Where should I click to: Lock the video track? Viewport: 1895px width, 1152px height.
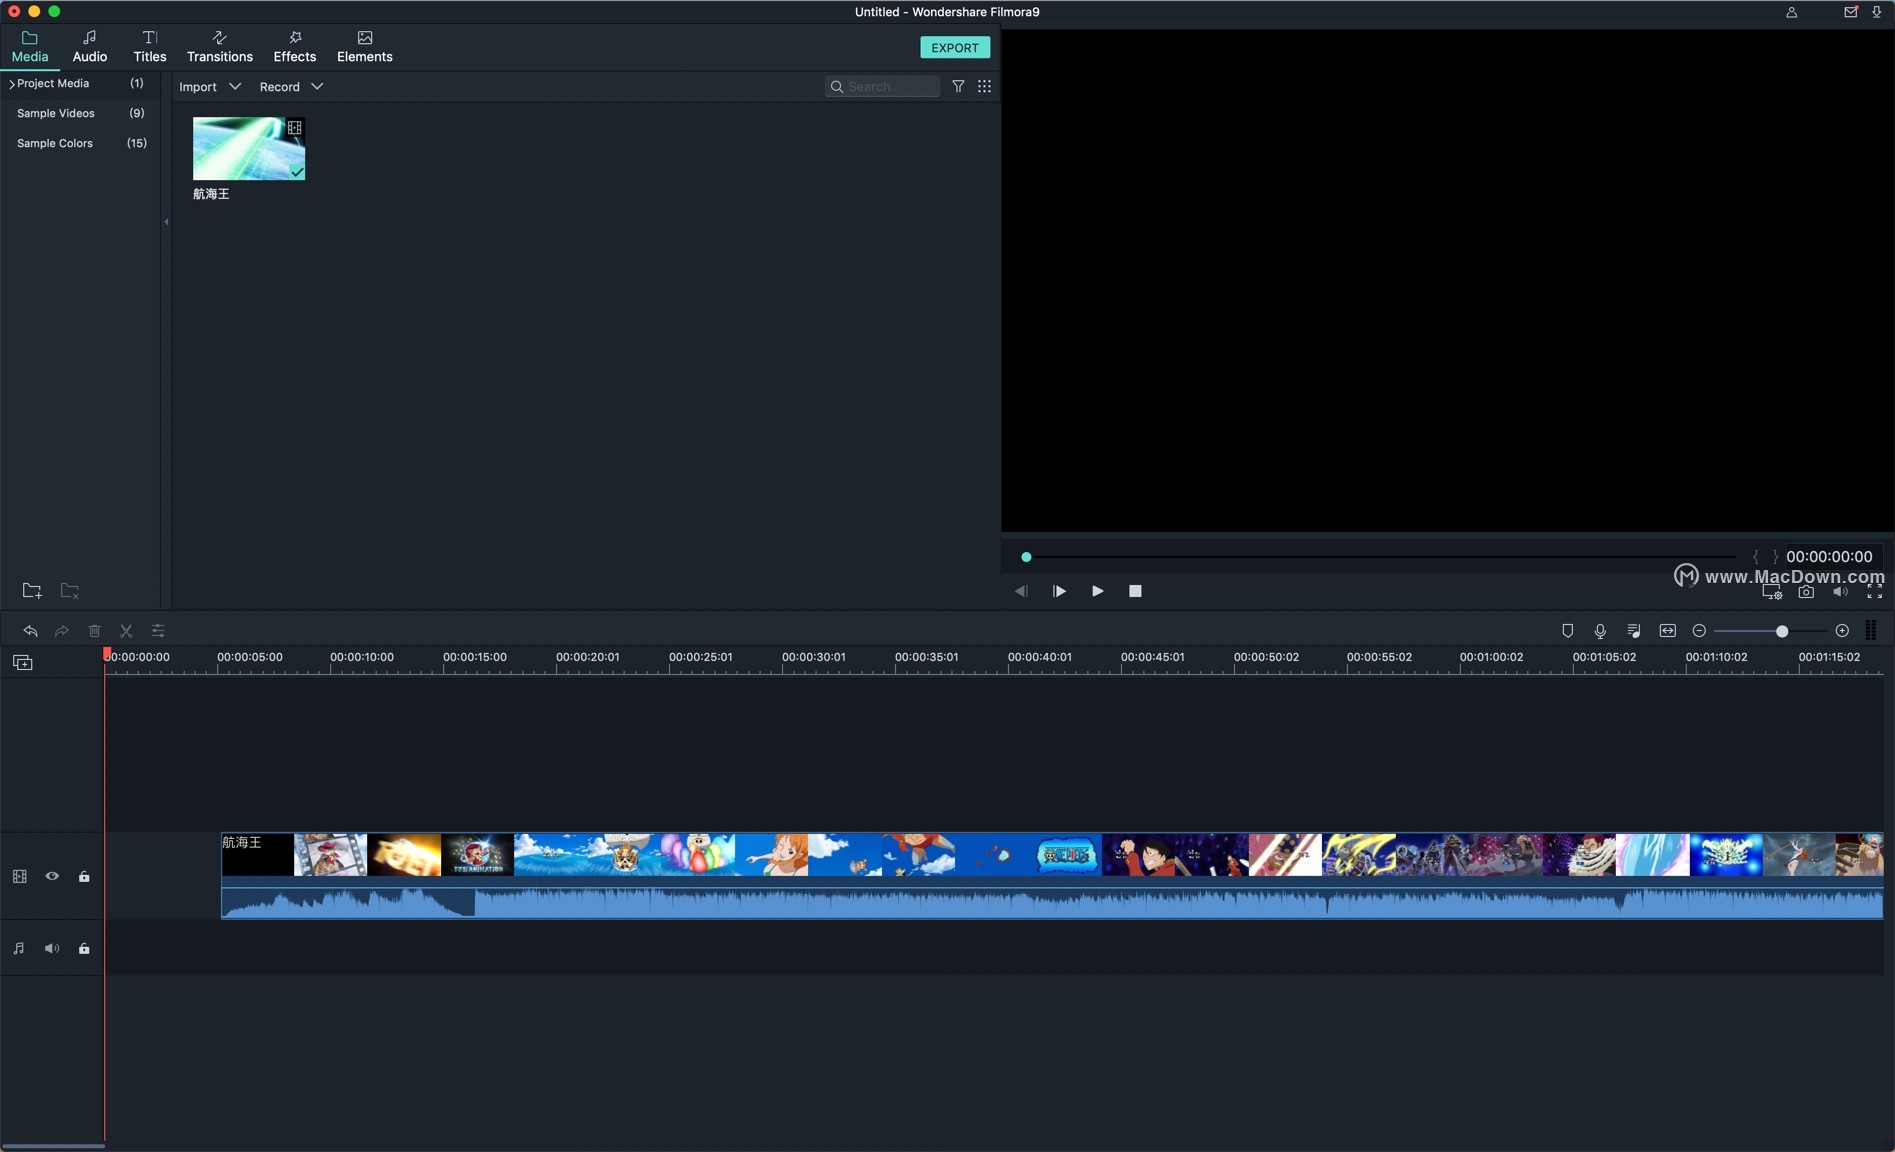tap(84, 876)
